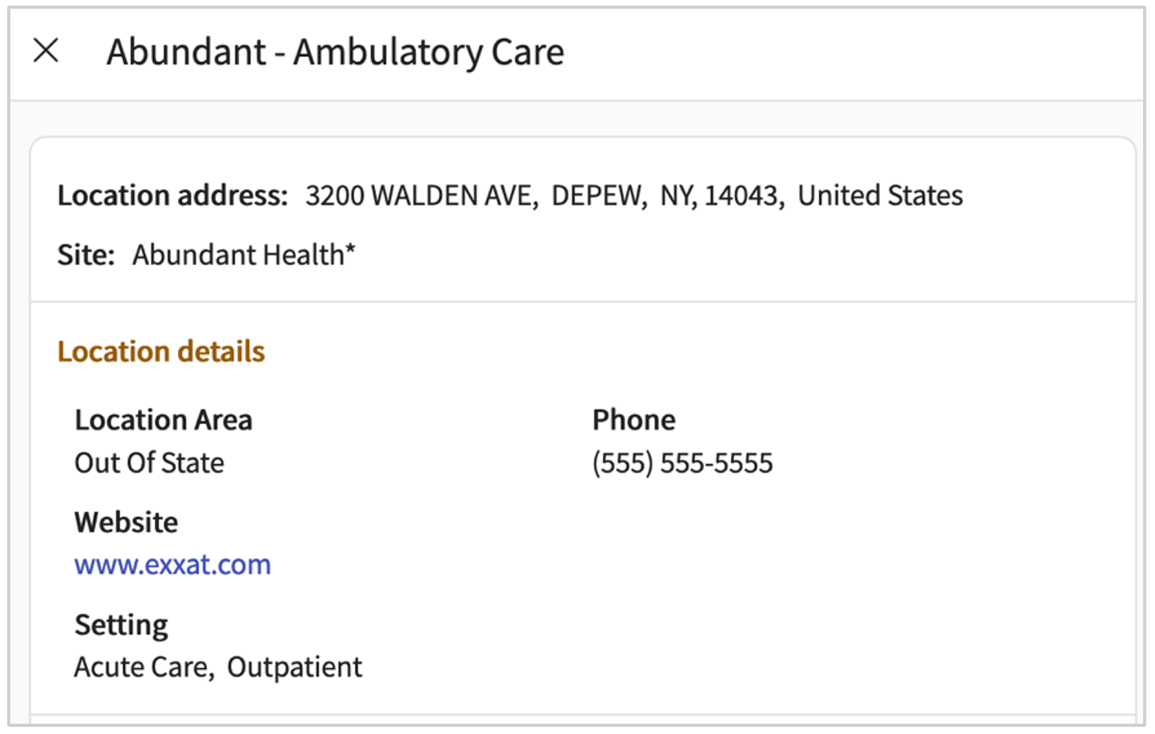Open the www.exxat.com website link
The width and height of the screenshot is (1155, 734).
[172, 565]
